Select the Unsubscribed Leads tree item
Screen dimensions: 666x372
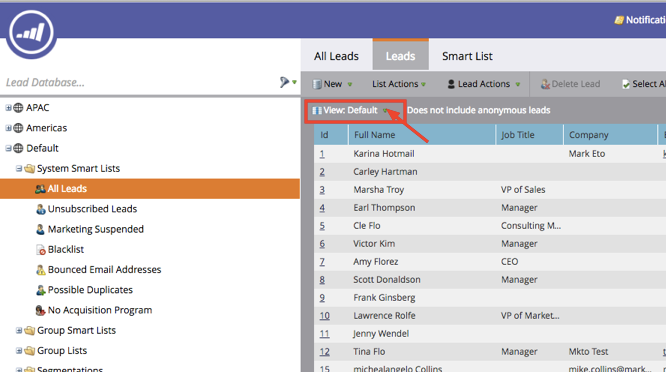[x=92, y=209]
